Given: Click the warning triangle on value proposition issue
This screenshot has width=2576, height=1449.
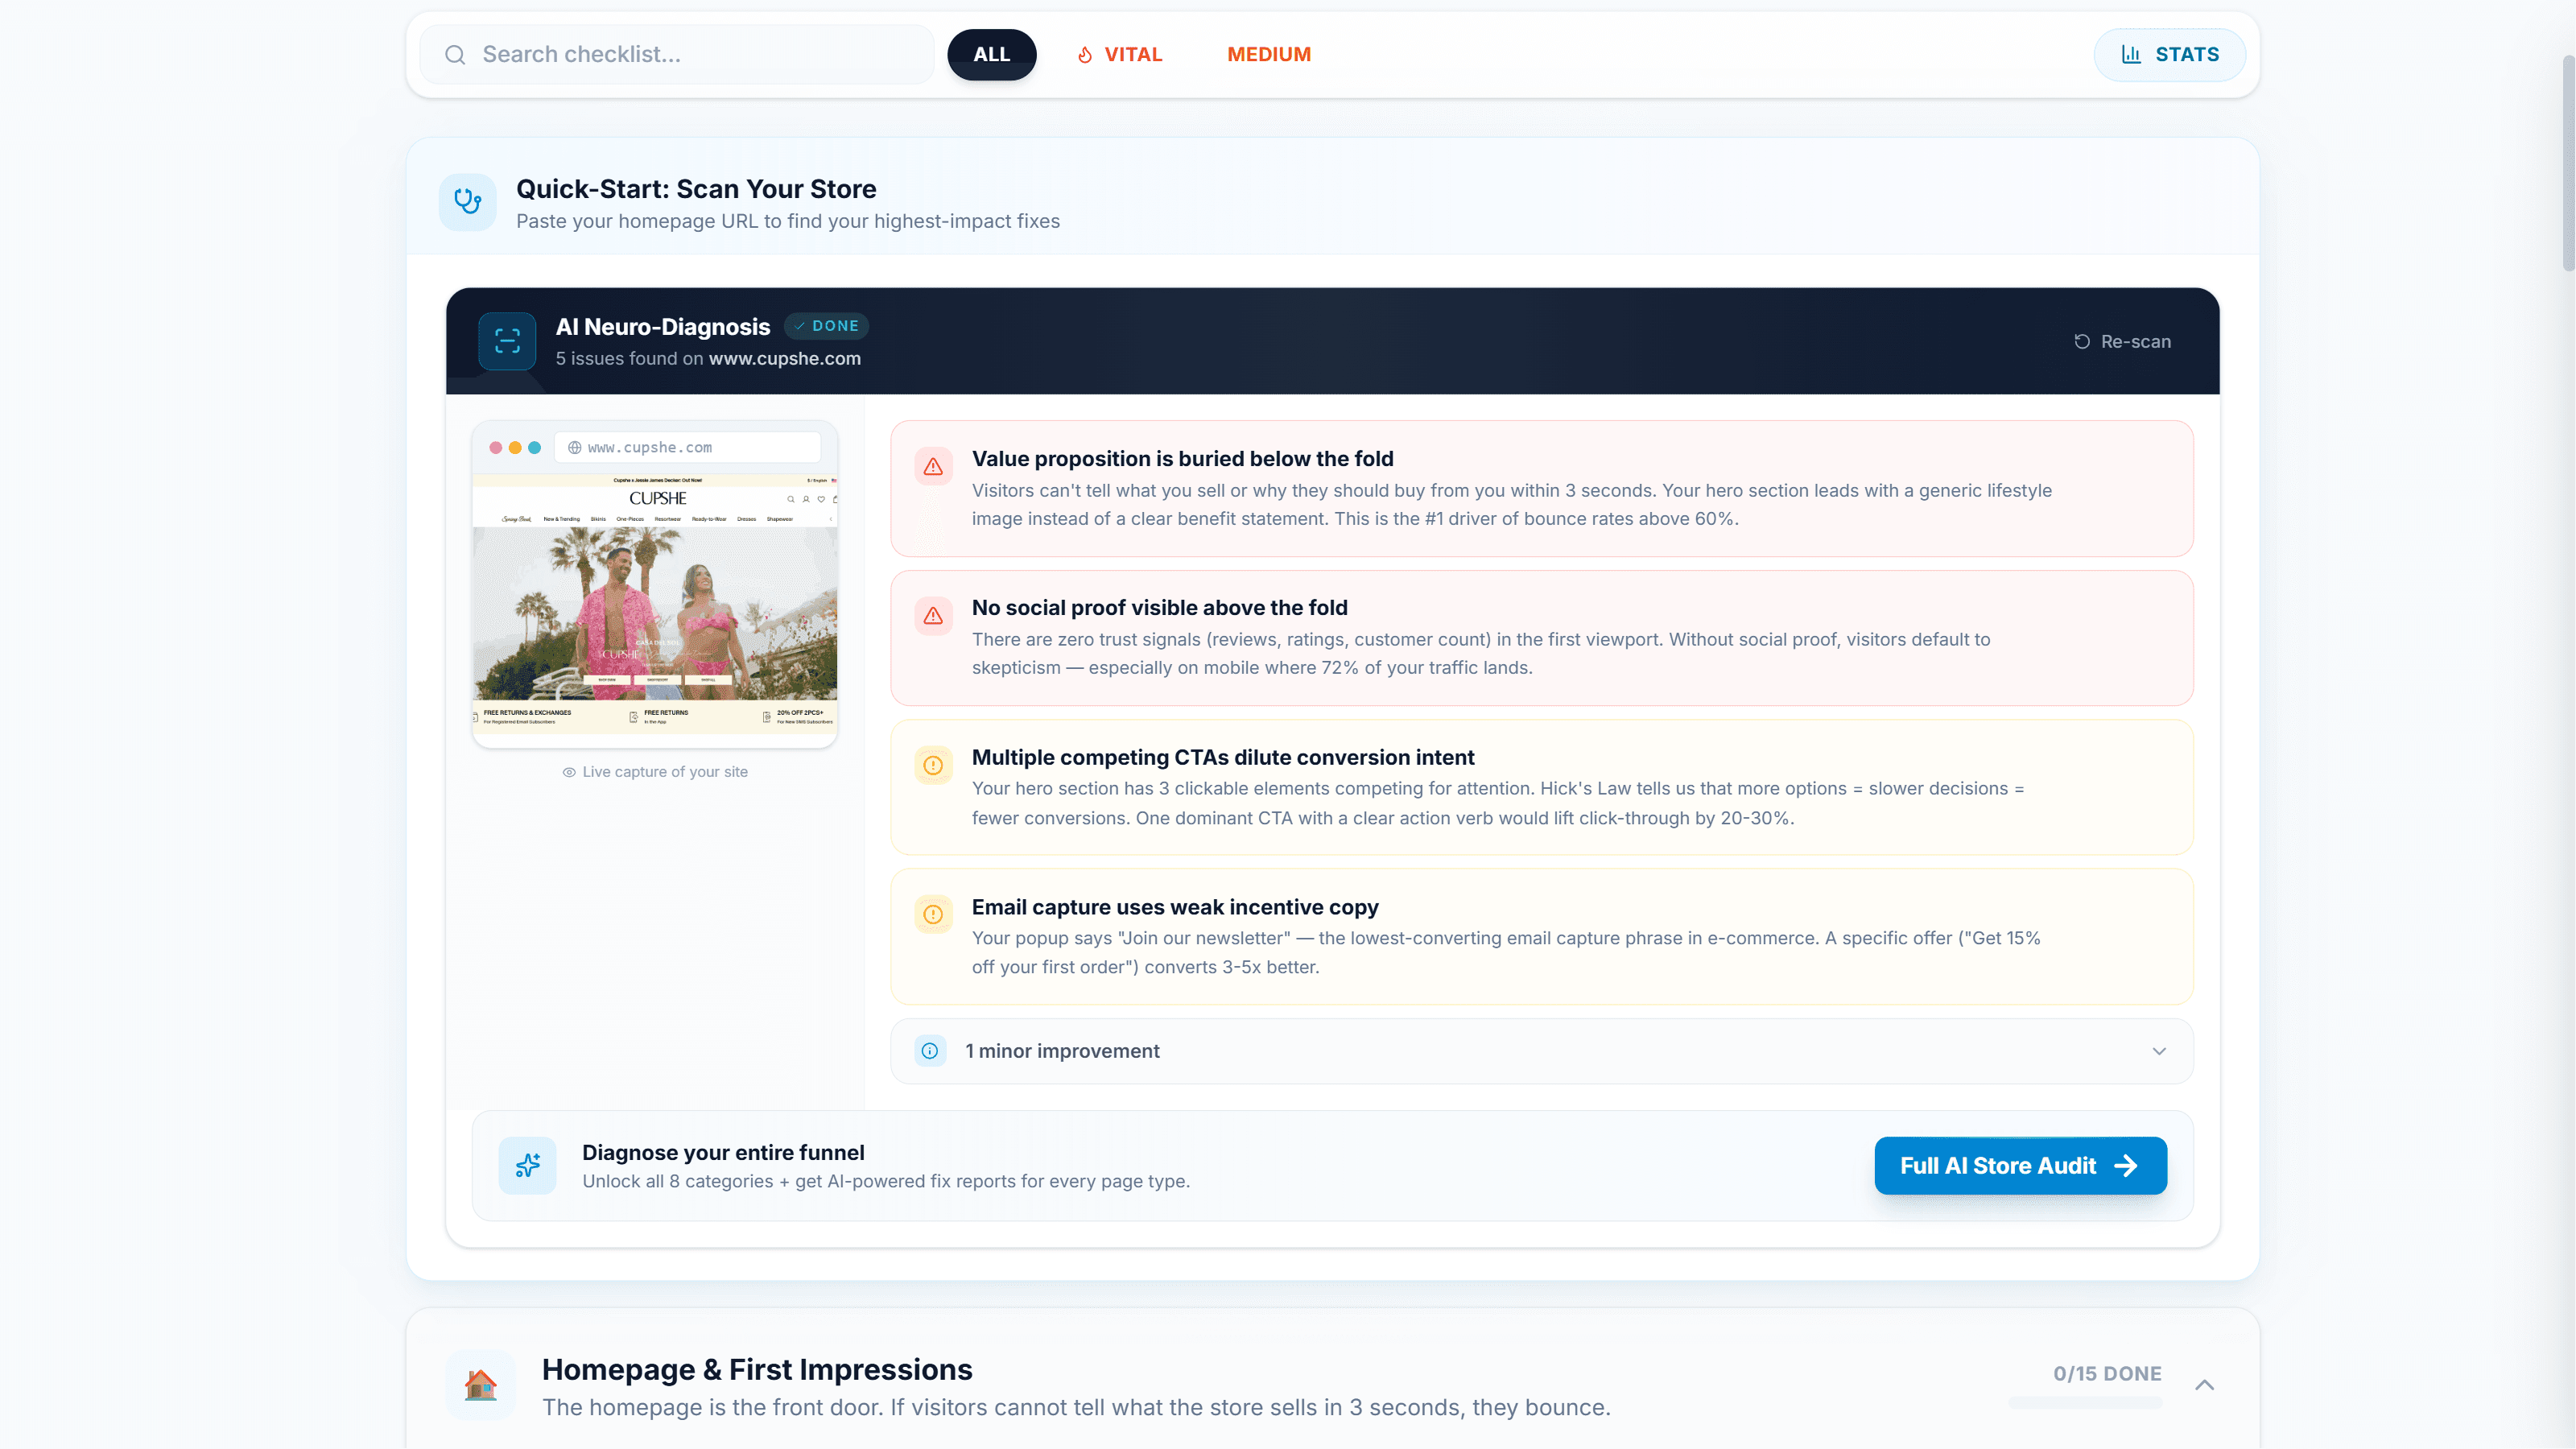Looking at the screenshot, I should [933, 466].
